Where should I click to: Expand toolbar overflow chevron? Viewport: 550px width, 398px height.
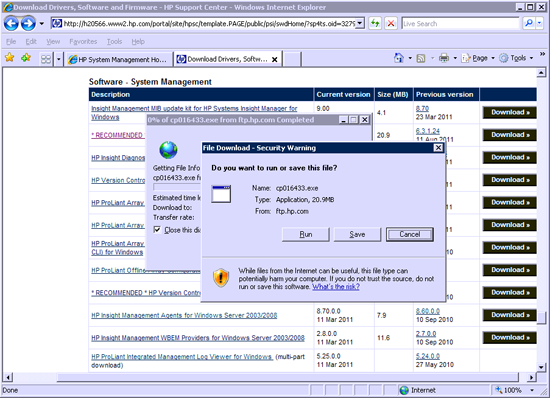coord(542,54)
